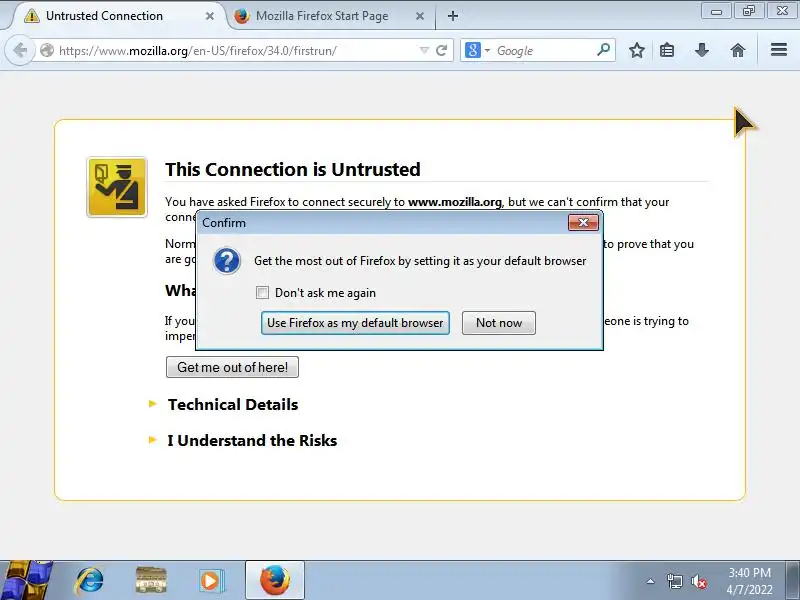Click Get me out of here! button
800x600 pixels.
point(232,367)
